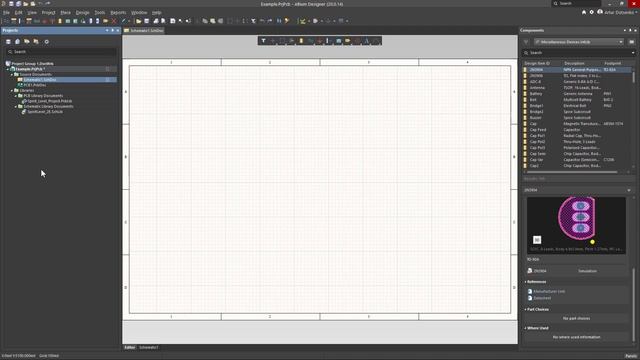Click the save icon in title bar quick access
This screenshot has width=640, height=360.
[x=11, y=4]
